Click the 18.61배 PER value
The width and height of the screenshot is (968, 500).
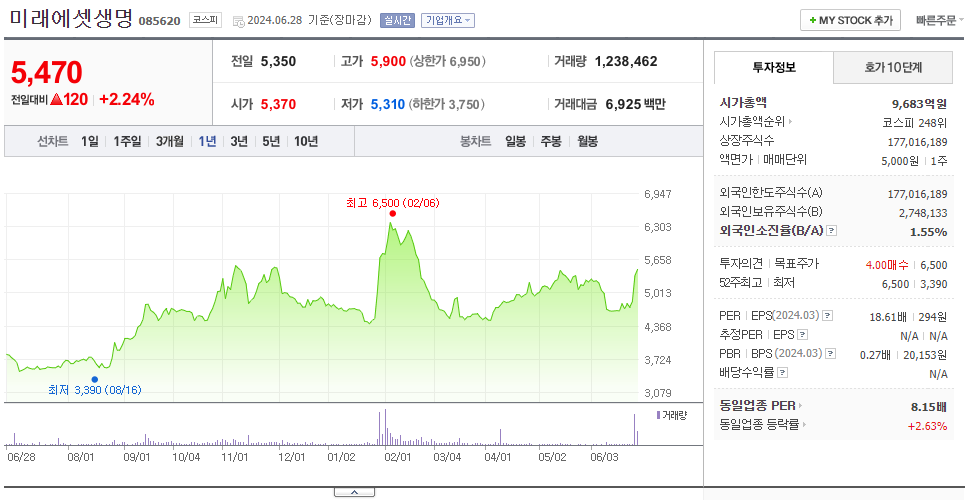tap(888, 317)
